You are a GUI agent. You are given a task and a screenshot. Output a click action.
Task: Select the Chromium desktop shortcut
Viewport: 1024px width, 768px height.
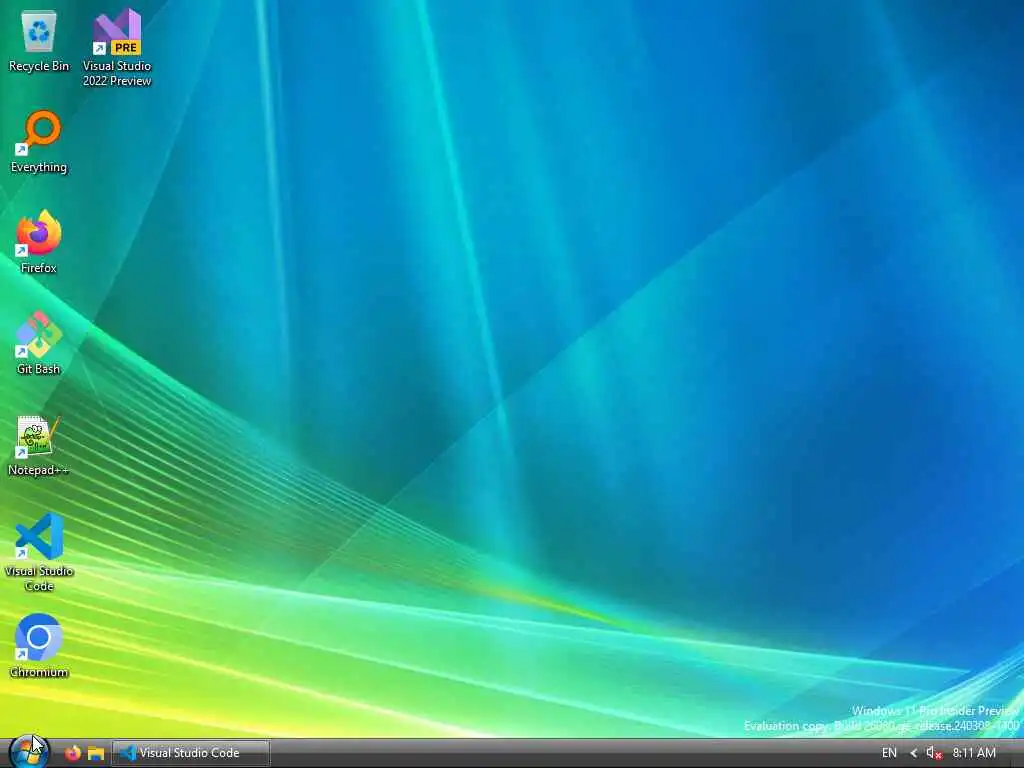39,646
